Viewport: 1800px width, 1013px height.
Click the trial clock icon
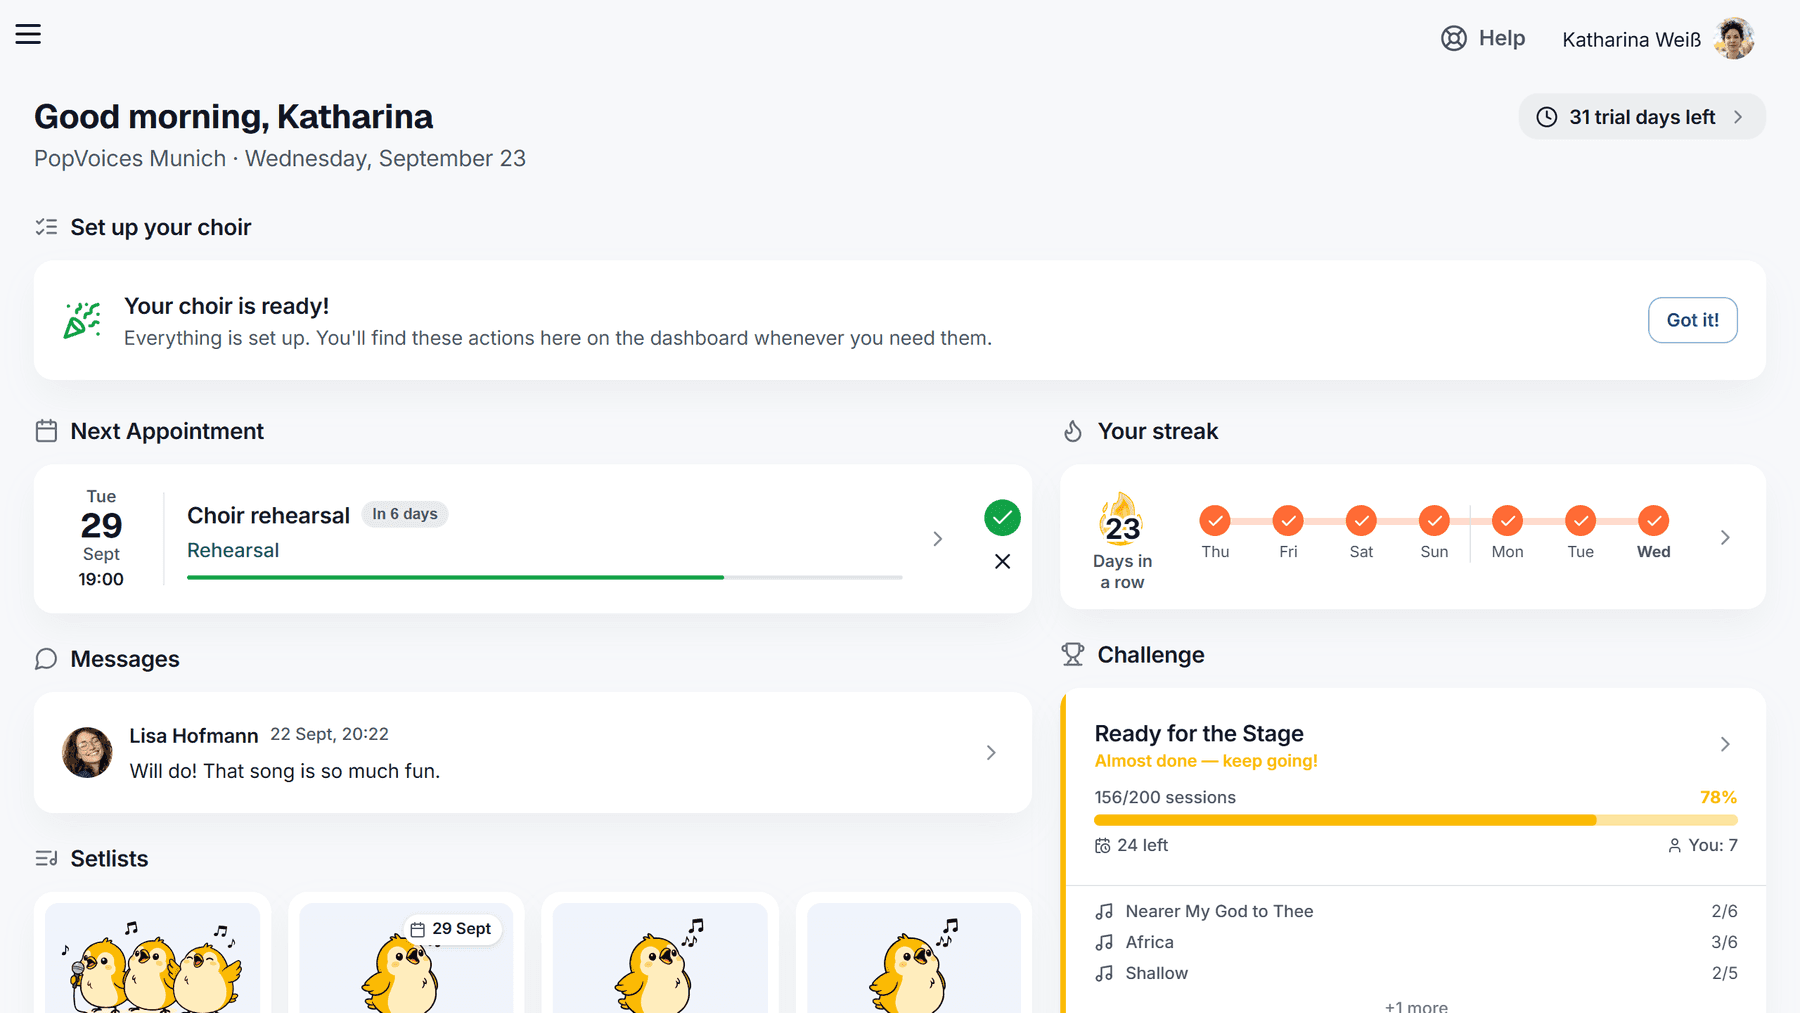(x=1546, y=117)
